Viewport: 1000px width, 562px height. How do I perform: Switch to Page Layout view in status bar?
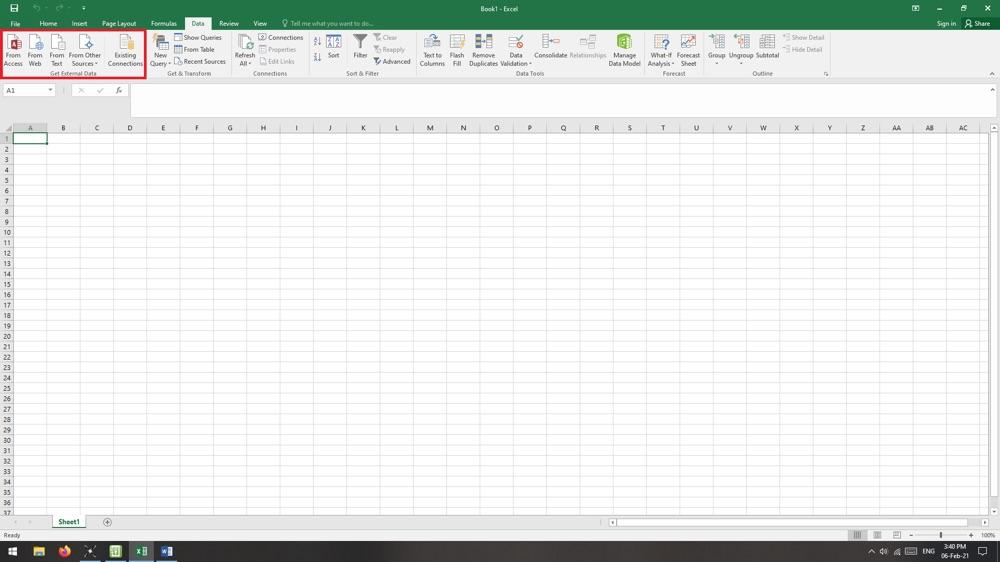(877, 535)
